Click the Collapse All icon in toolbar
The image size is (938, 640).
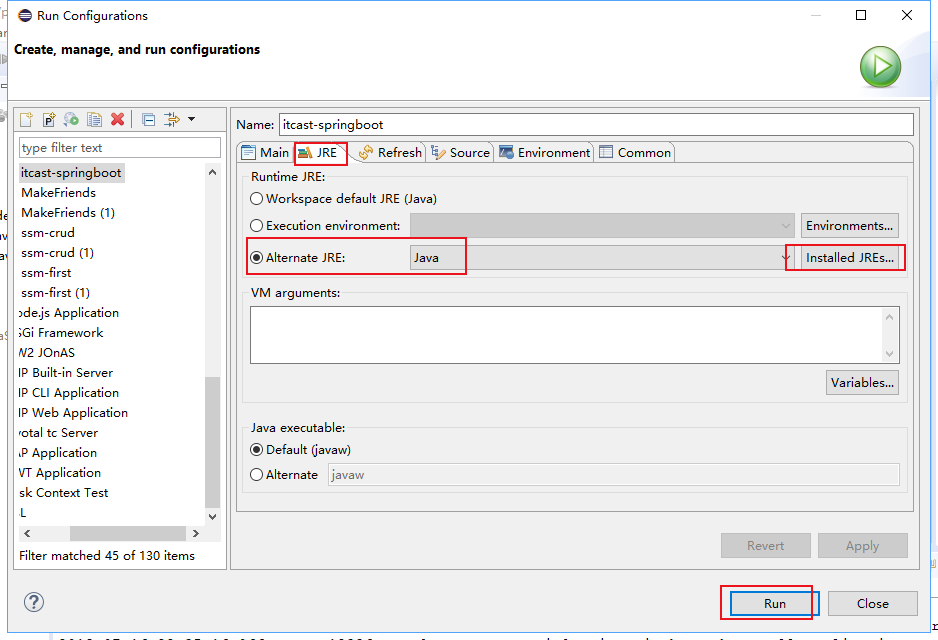(148, 120)
